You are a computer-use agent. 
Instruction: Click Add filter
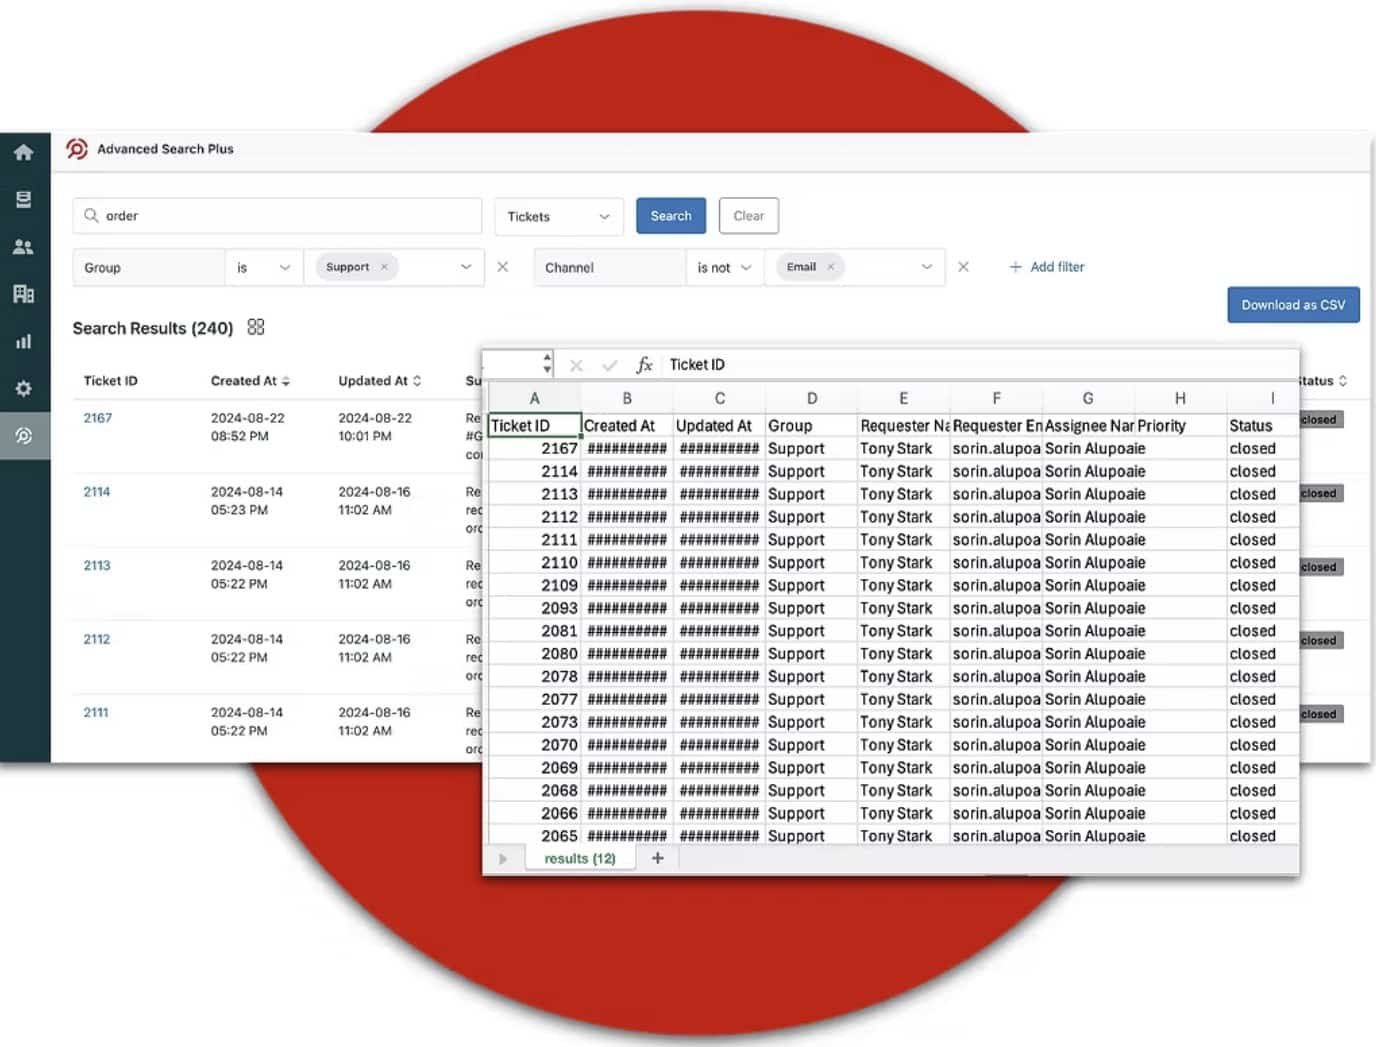click(x=1047, y=267)
